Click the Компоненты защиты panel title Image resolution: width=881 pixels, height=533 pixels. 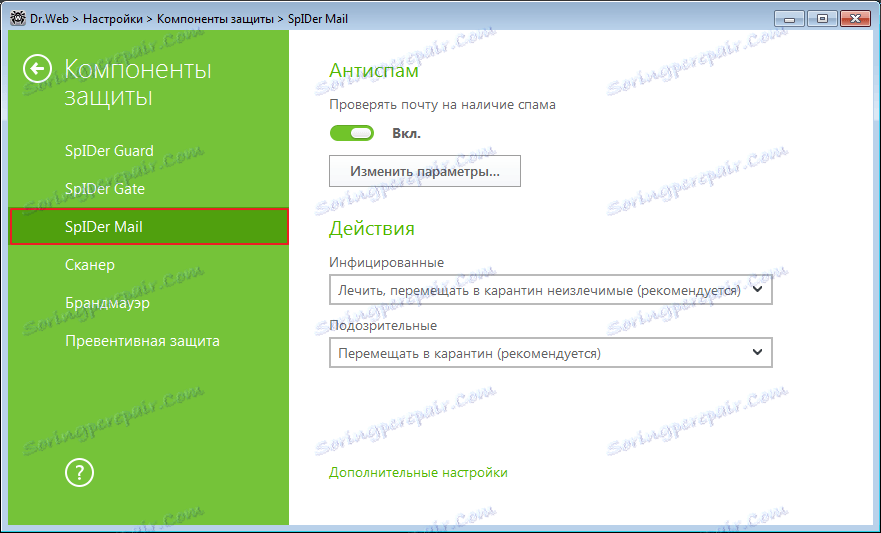138,83
